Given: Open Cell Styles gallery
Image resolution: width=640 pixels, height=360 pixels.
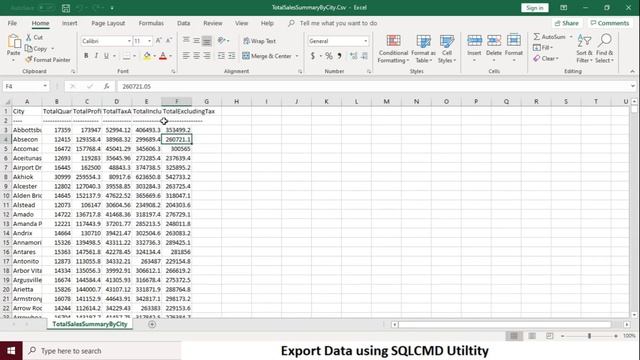Looking at the screenshot, I should coord(447,49).
